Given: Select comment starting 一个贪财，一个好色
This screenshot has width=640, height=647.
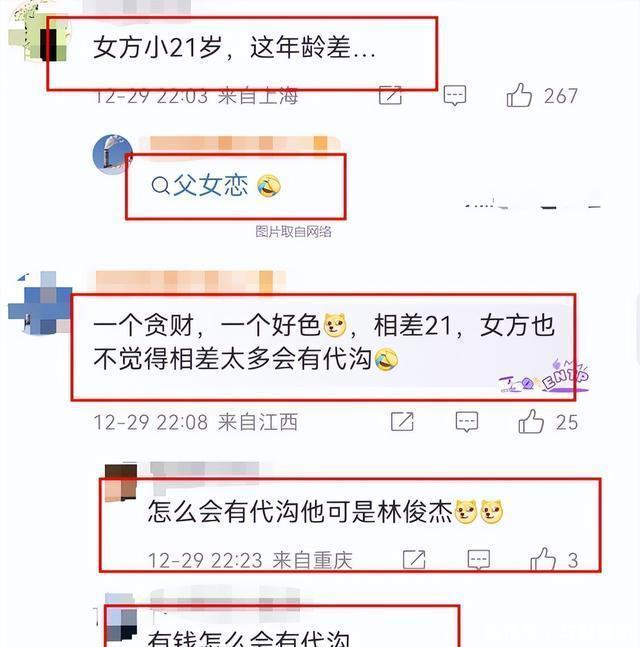Looking at the screenshot, I should pyautogui.click(x=324, y=342).
